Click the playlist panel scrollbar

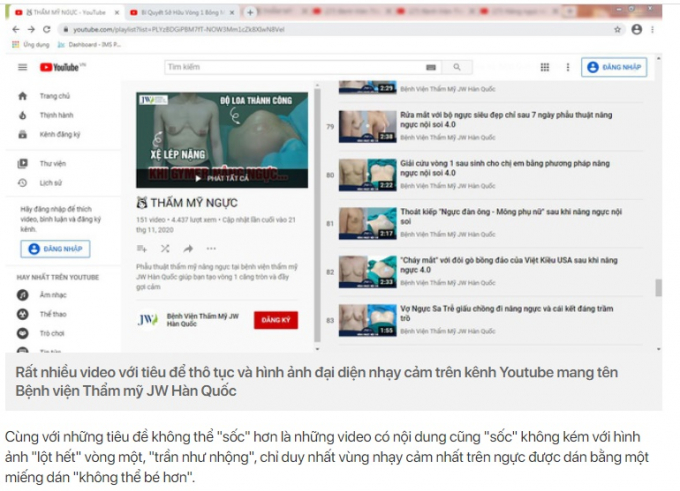(317, 216)
